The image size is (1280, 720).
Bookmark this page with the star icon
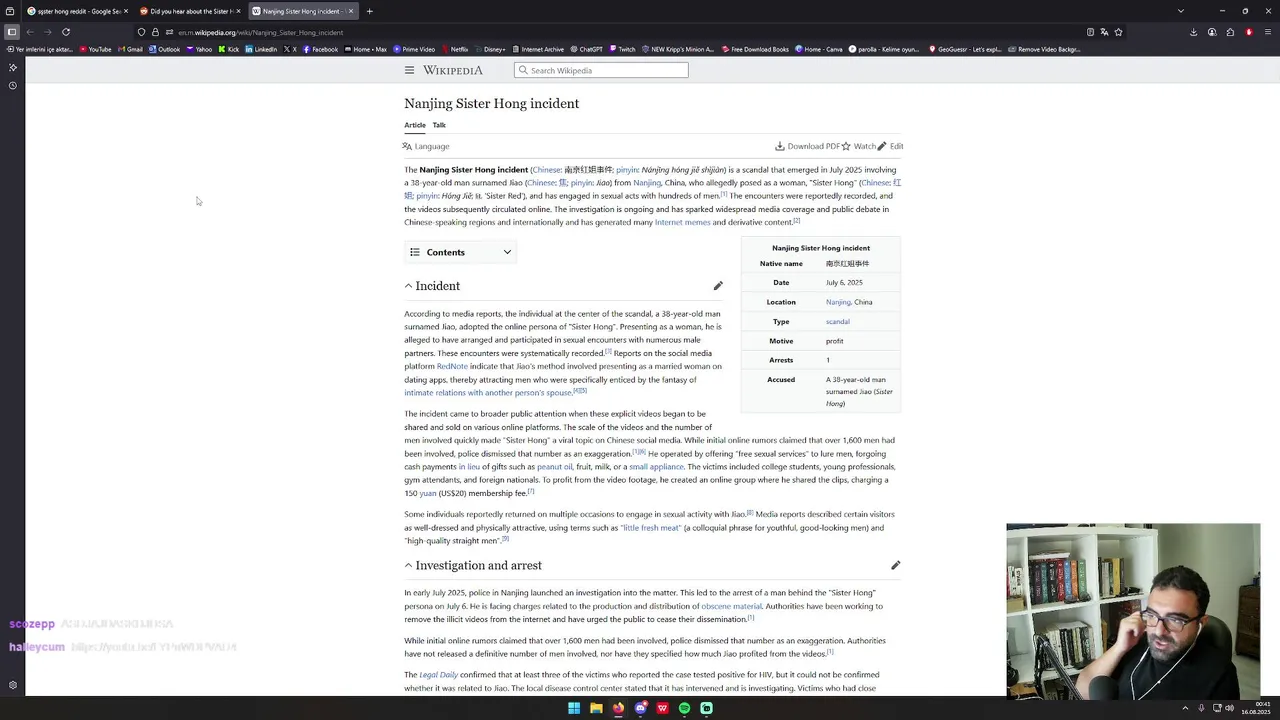[x=1118, y=32]
